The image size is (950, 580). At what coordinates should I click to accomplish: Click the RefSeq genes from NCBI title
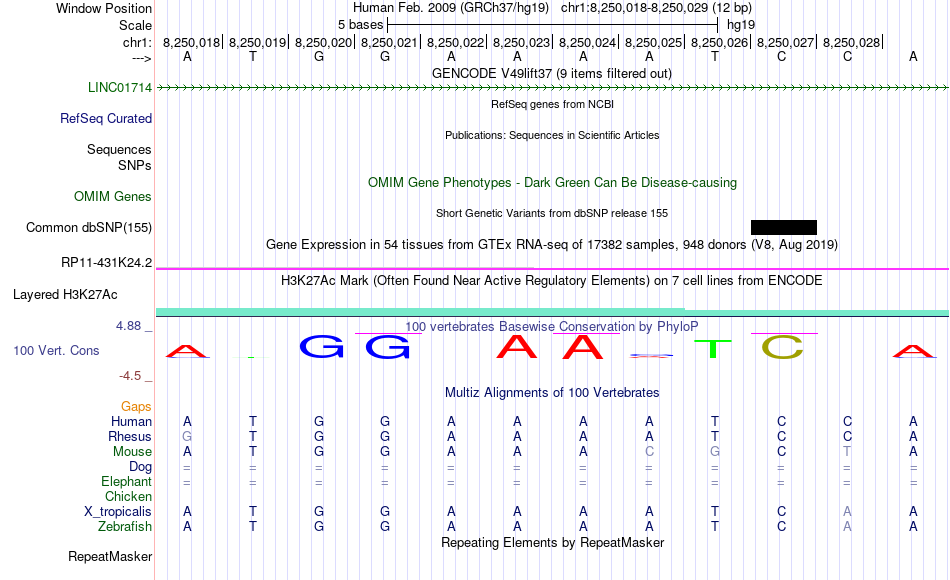point(553,104)
